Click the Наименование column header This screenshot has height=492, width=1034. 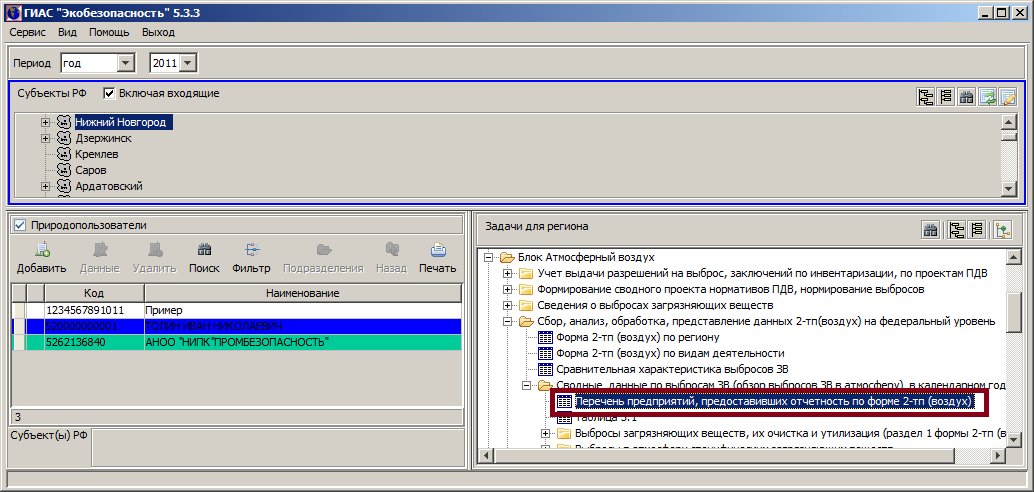(302, 293)
